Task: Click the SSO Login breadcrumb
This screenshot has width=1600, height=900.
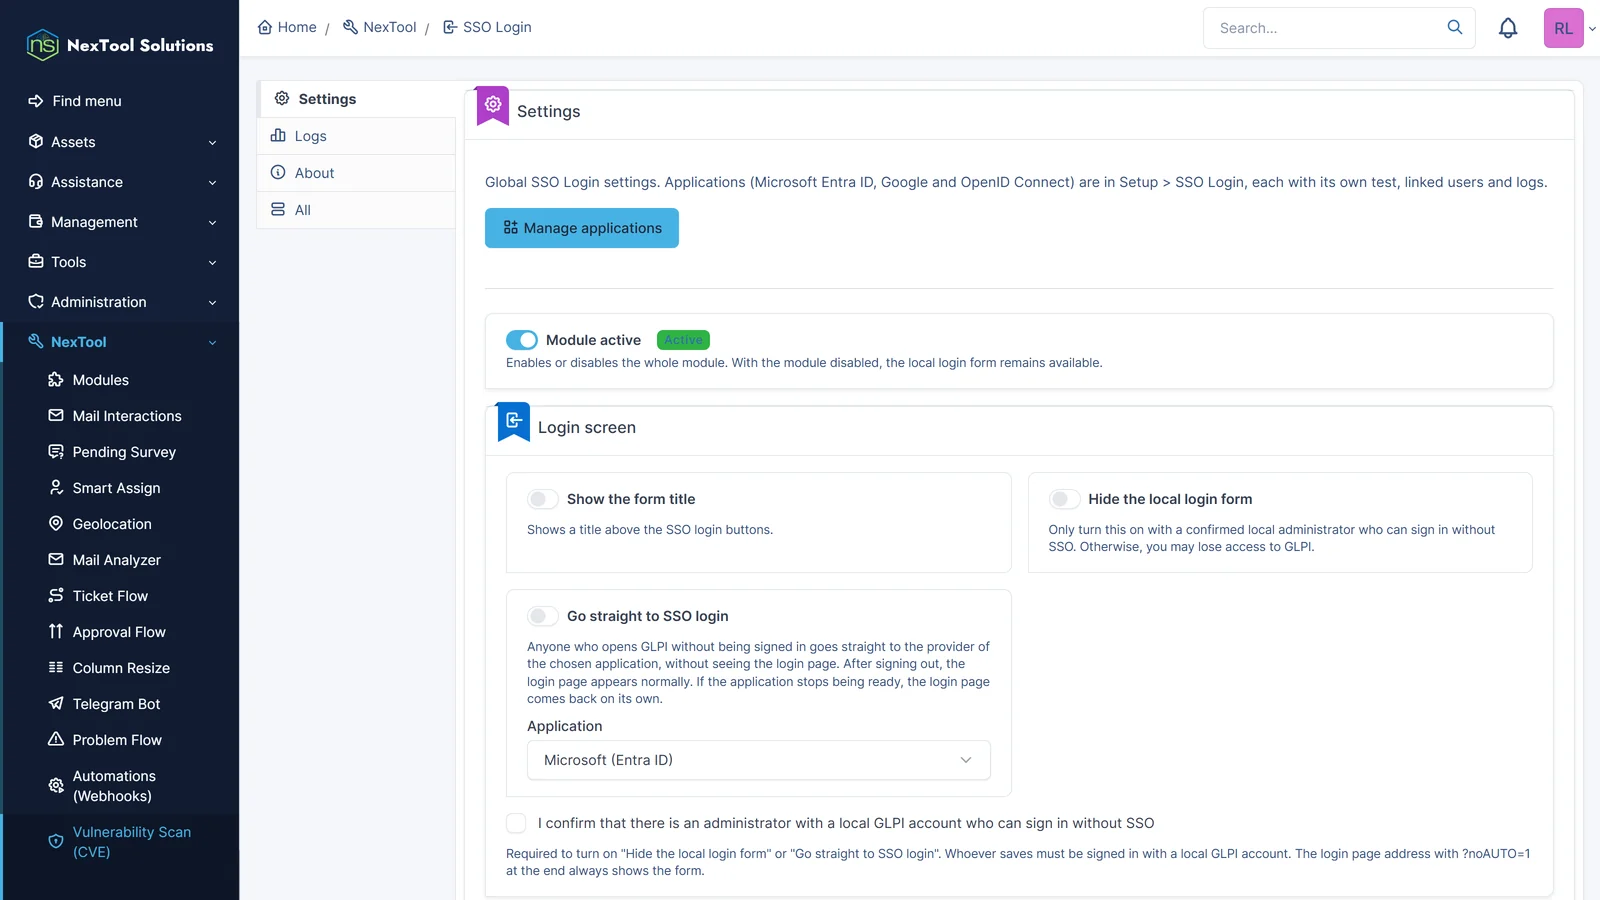Action: (487, 27)
